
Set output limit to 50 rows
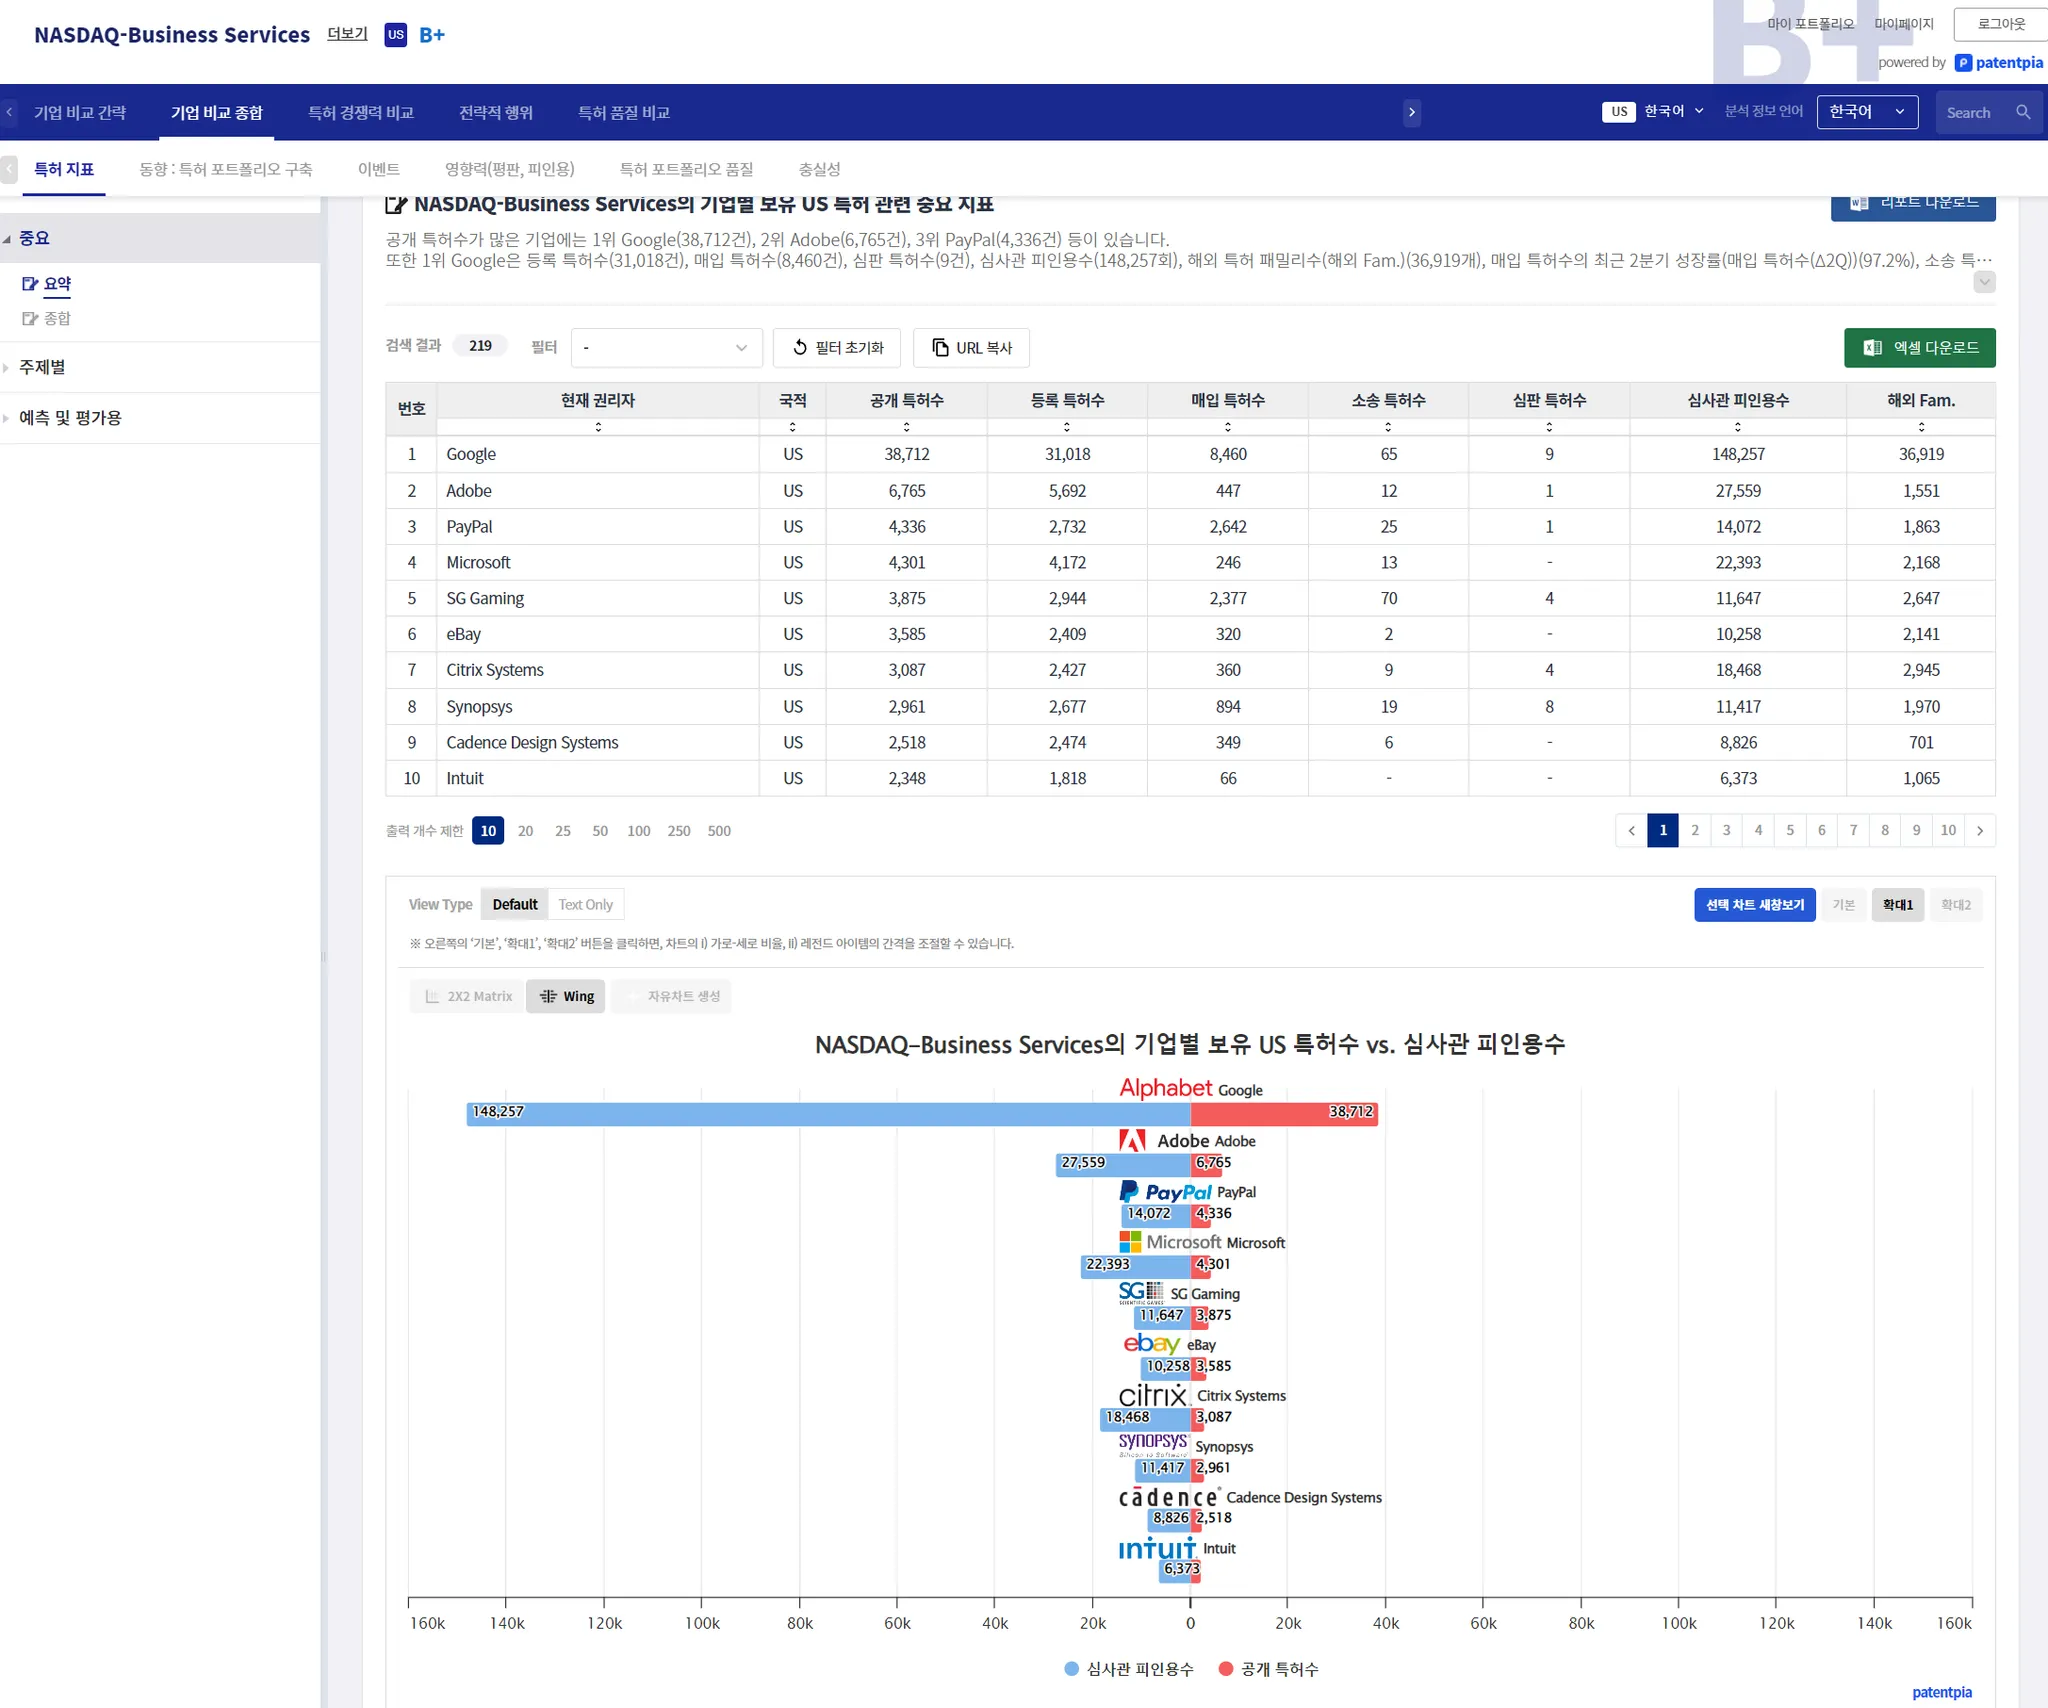600,831
